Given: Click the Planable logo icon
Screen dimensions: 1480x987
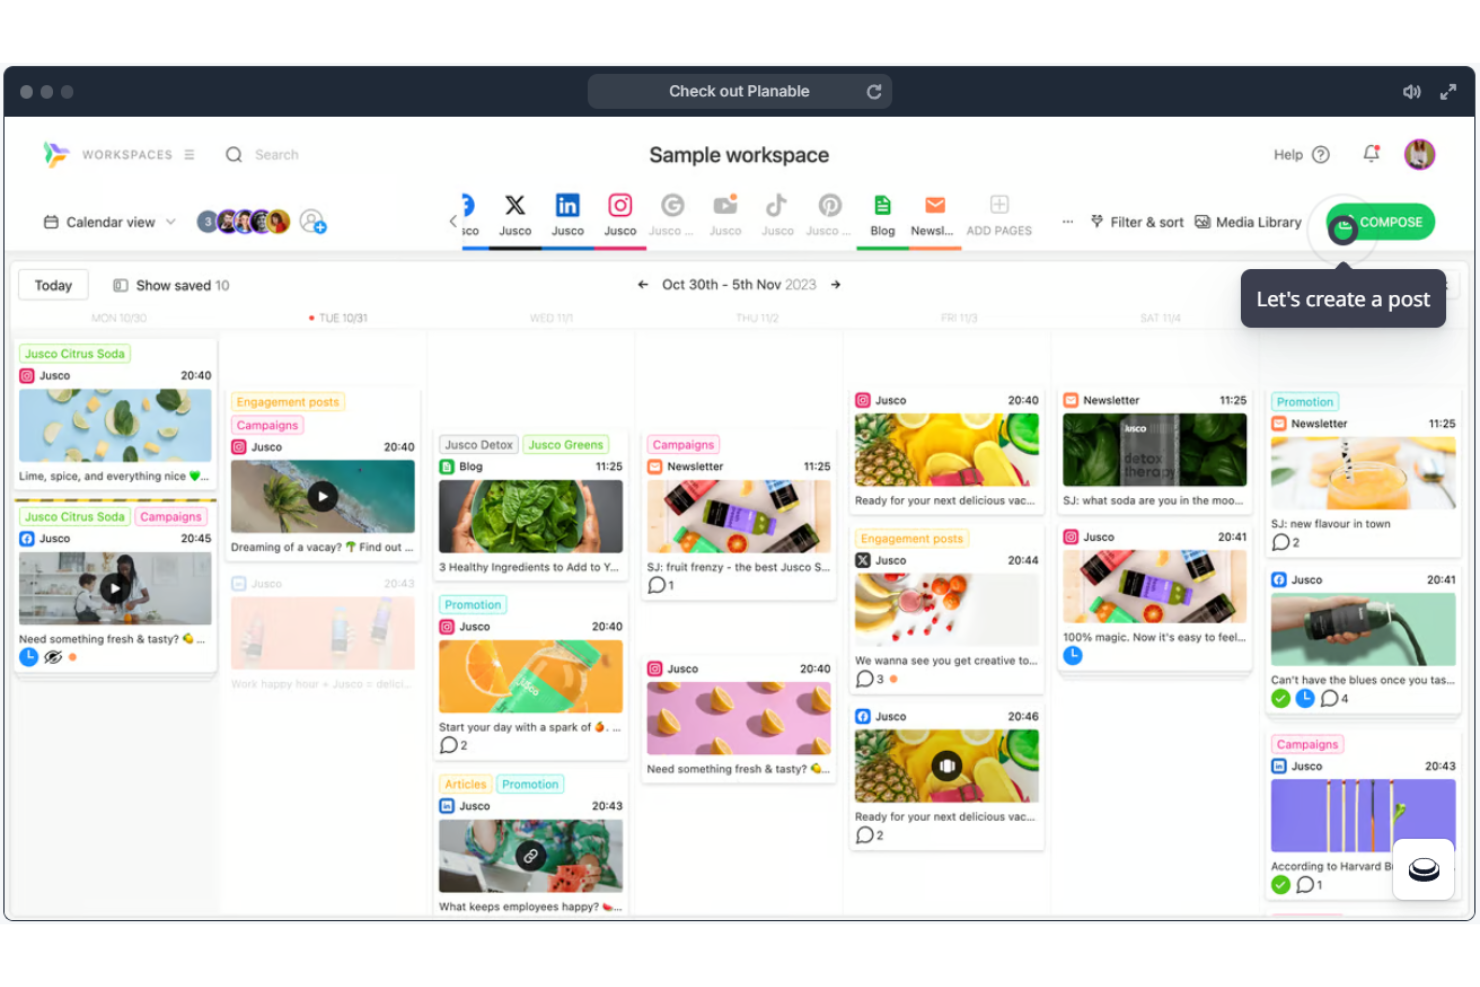Looking at the screenshot, I should tap(56, 154).
